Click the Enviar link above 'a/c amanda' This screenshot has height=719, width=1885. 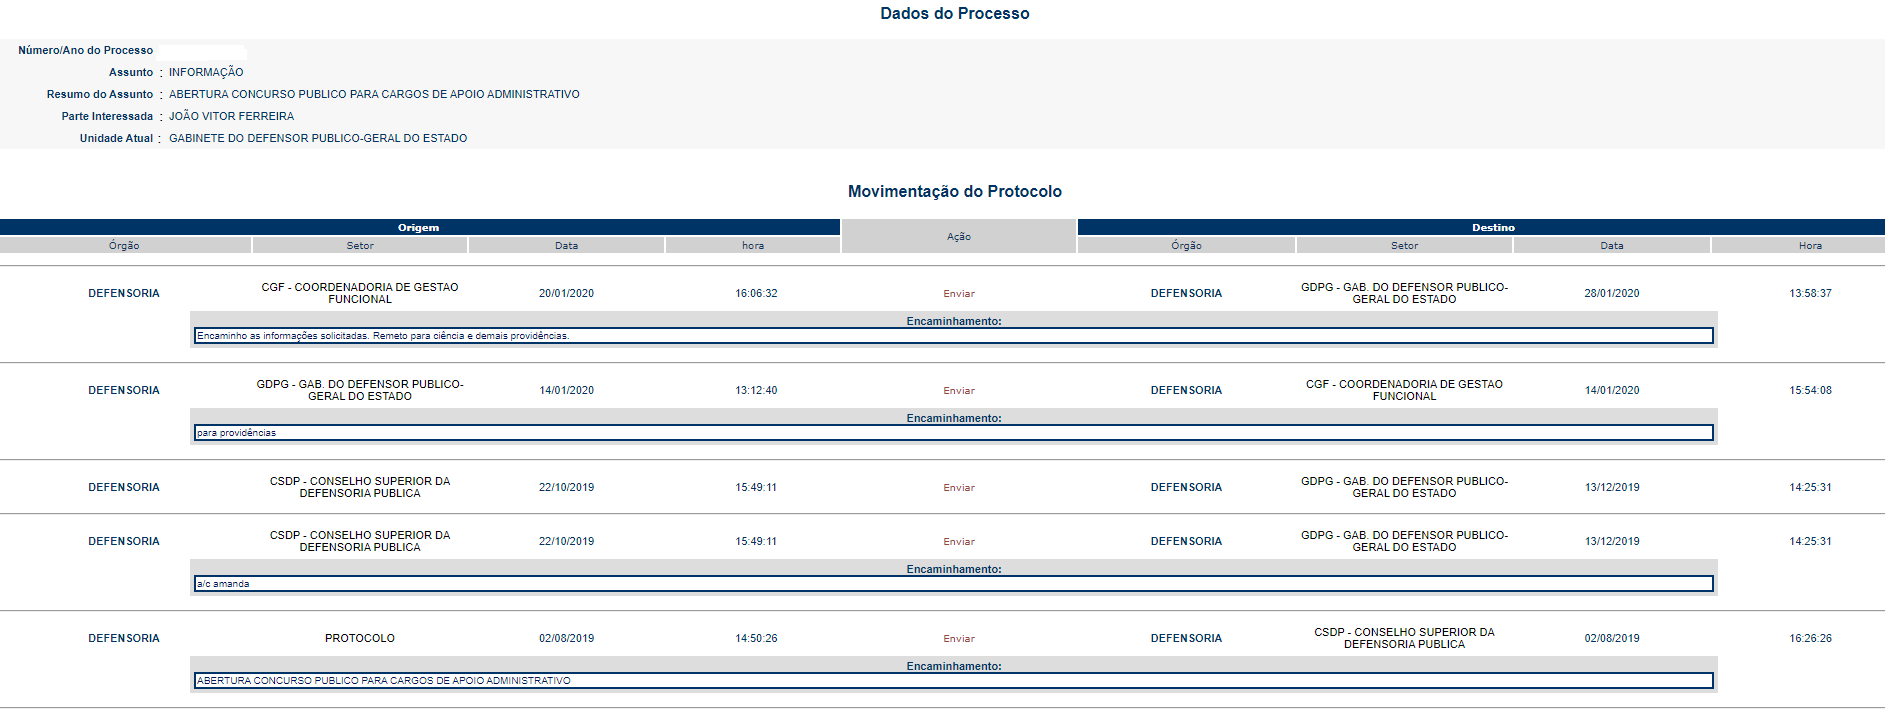tap(958, 541)
